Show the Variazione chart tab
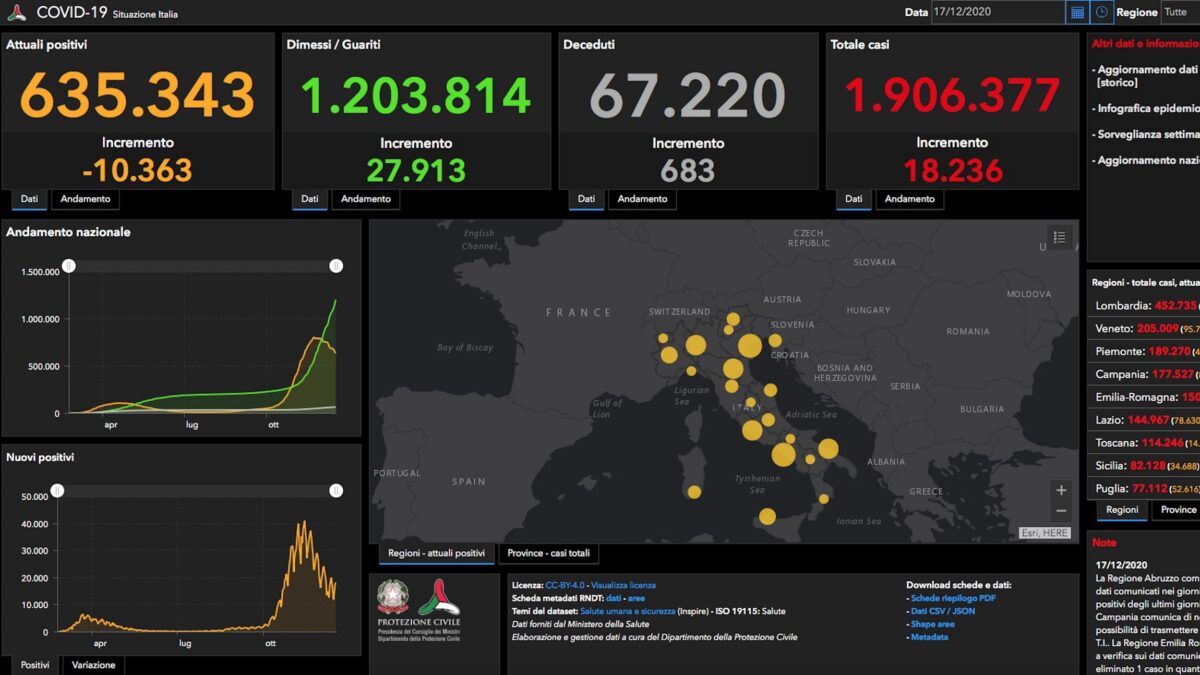Screen dimensions: 1200x675 (x=92, y=665)
